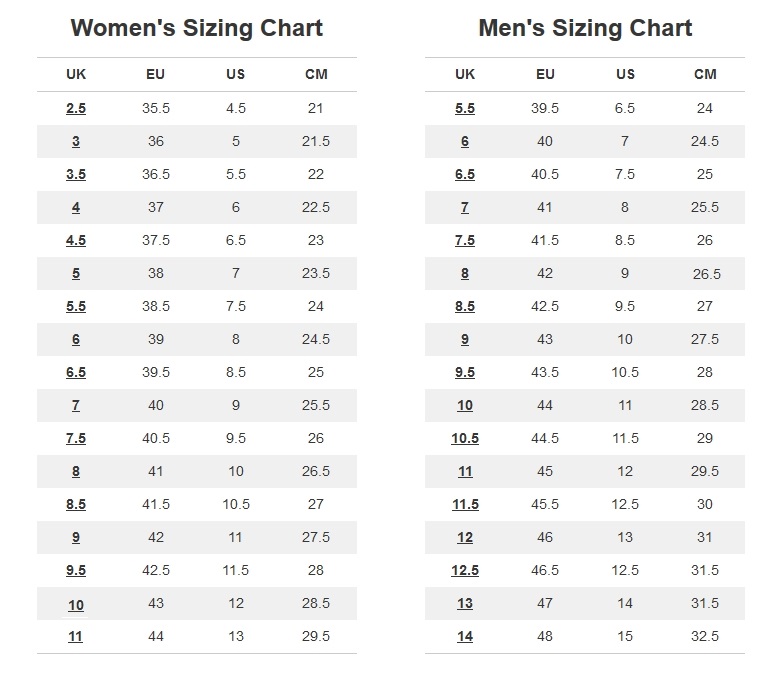Click the CM column header in Men's chart

(x=705, y=74)
